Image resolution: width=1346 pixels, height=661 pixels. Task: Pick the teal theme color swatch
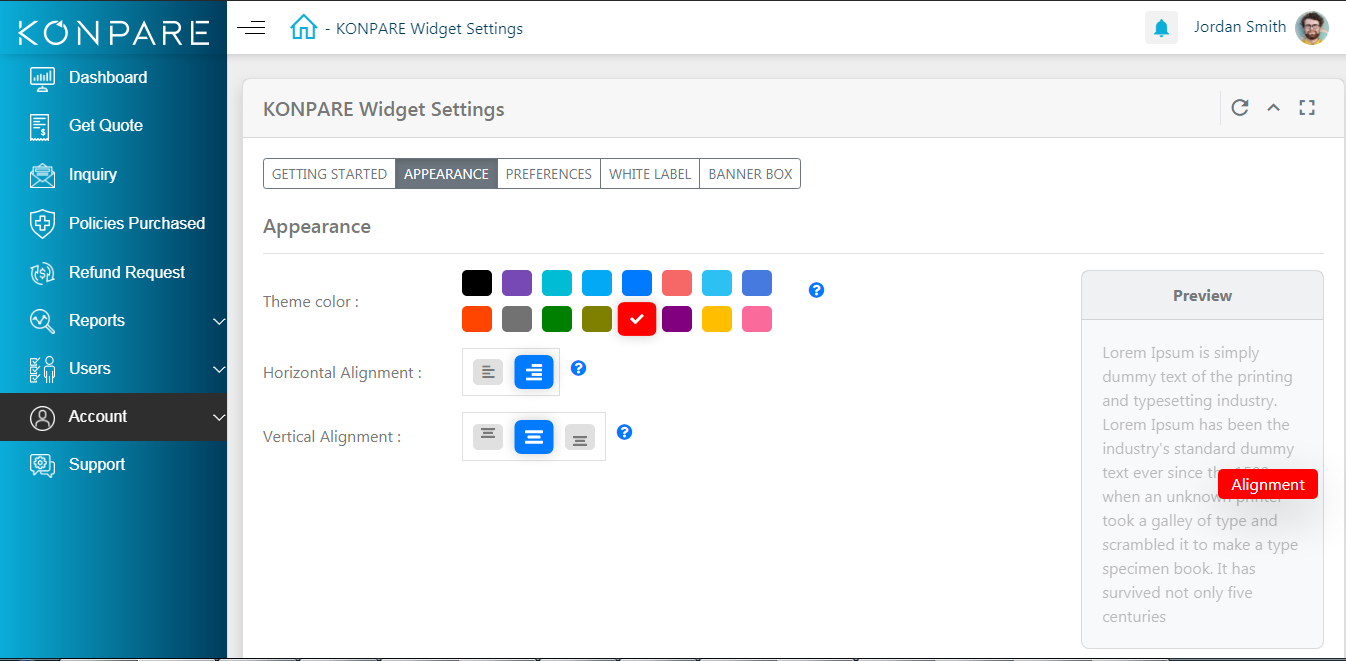pos(557,283)
